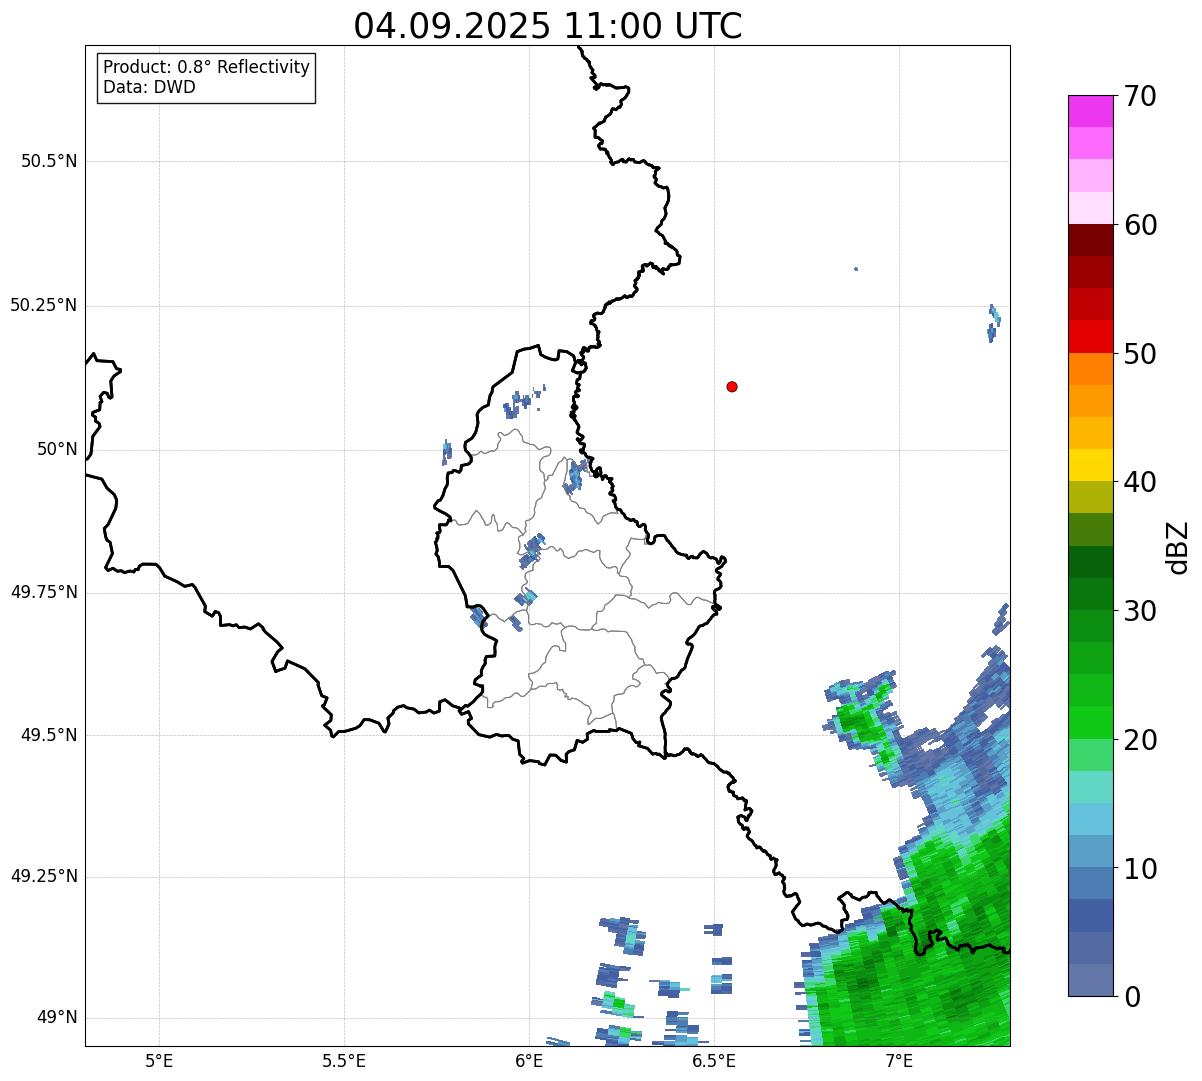Click the '50.25°N' latitude label
Screen dimensions: 1202x1081
click(43, 305)
